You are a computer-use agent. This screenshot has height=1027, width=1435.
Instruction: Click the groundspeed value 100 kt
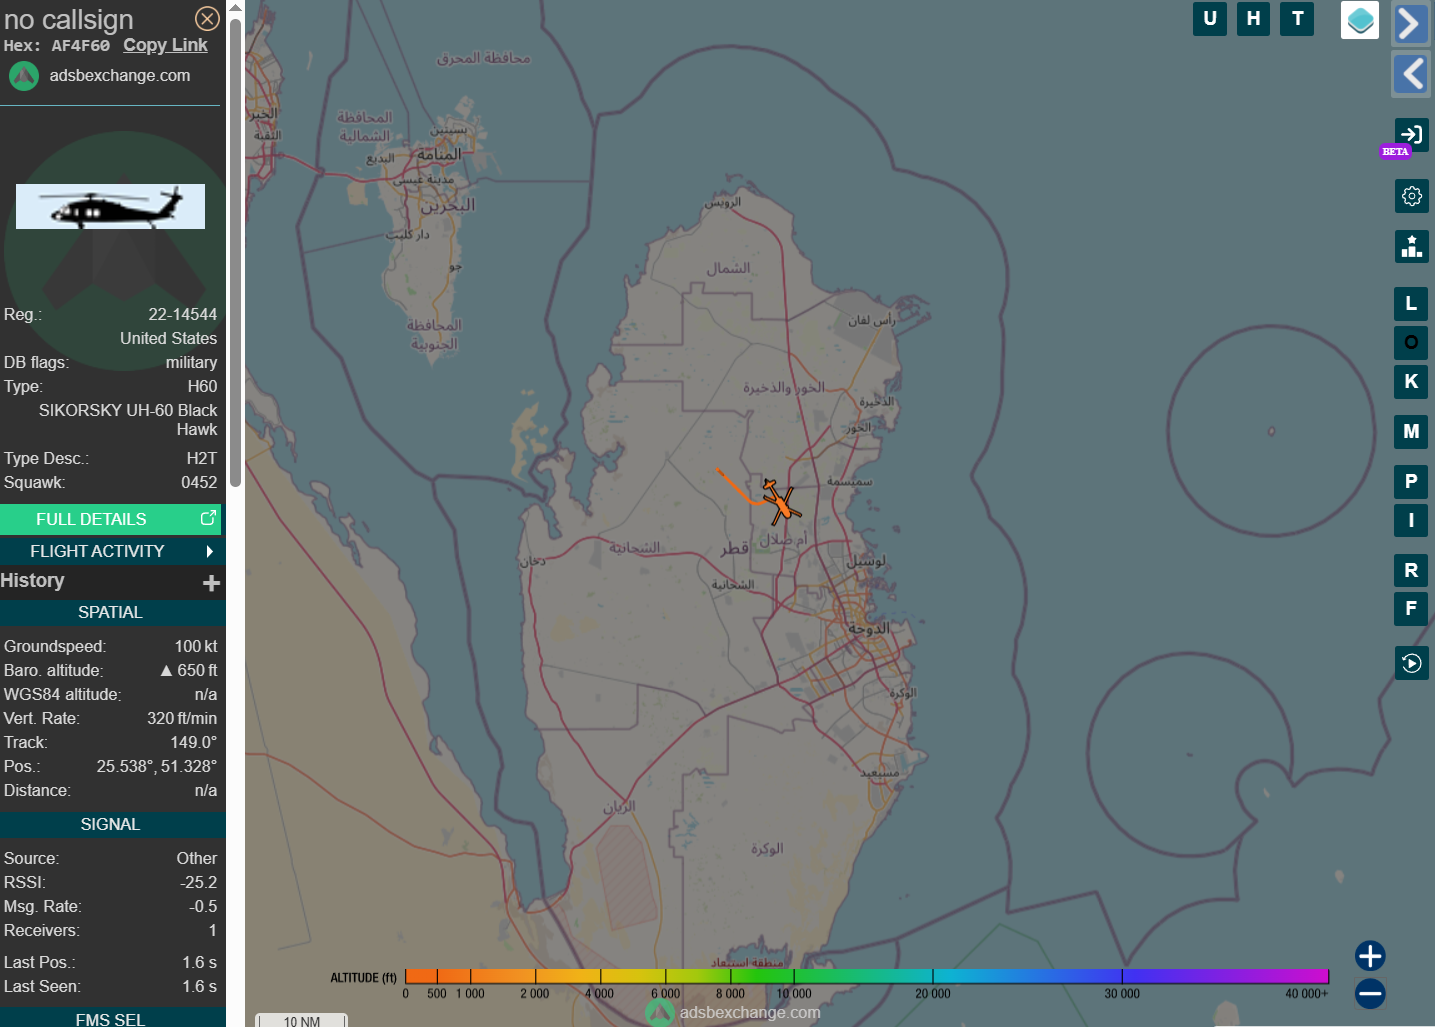pyautogui.click(x=196, y=646)
